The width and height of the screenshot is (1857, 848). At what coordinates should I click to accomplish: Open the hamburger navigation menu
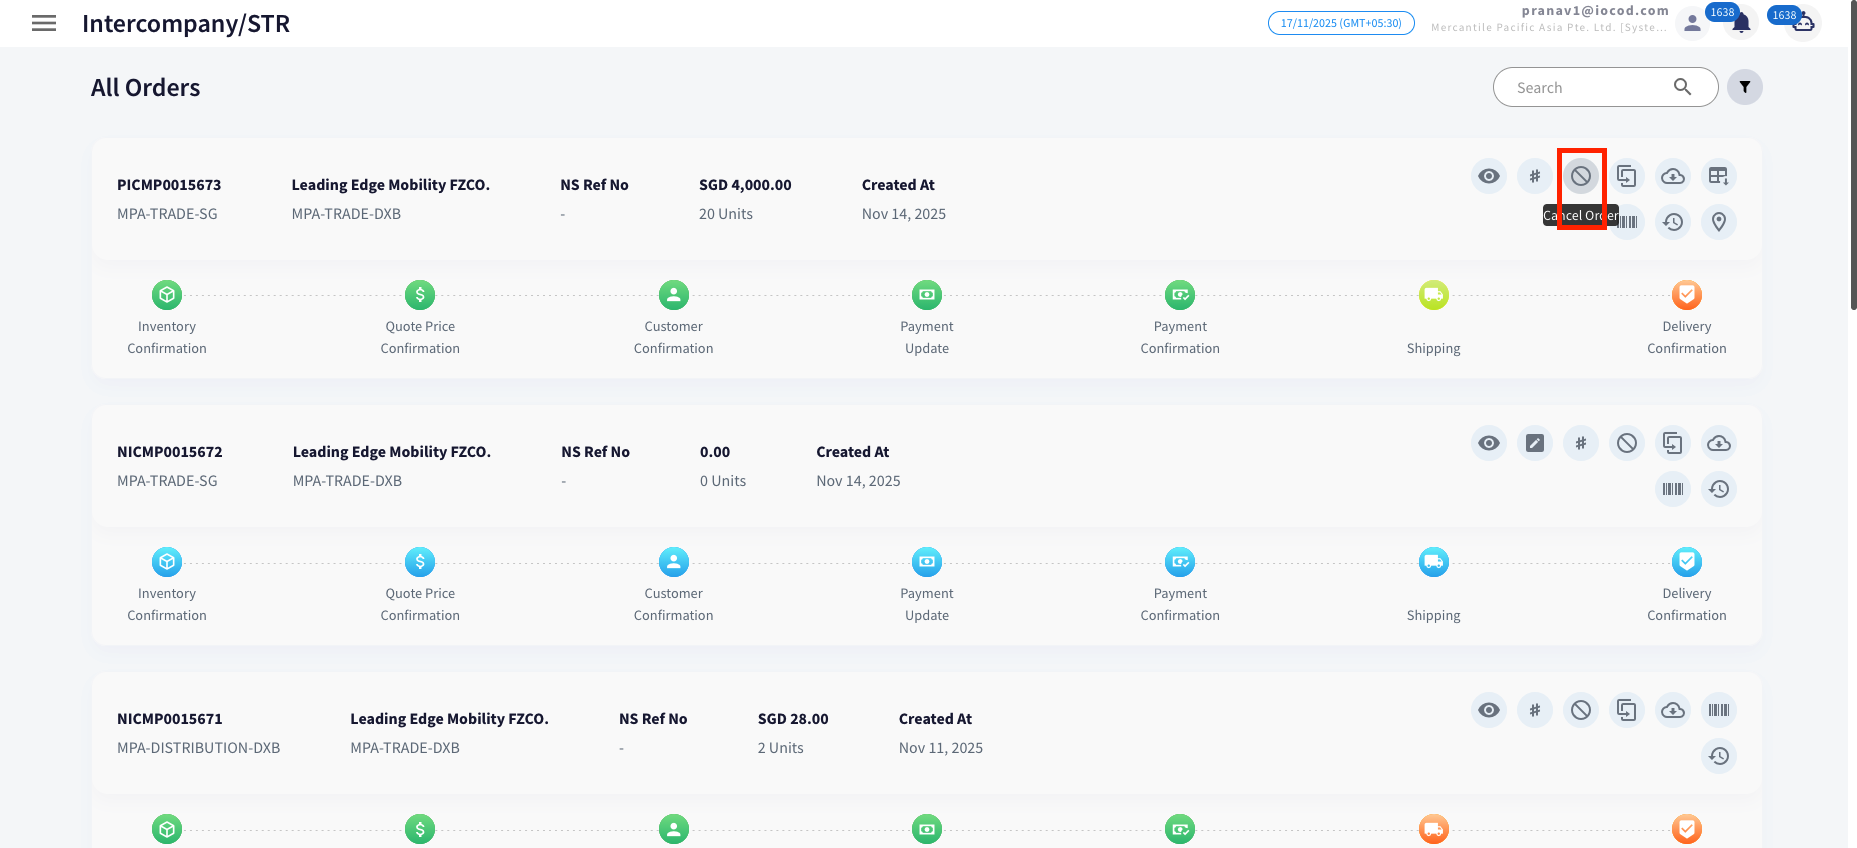click(44, 23)
